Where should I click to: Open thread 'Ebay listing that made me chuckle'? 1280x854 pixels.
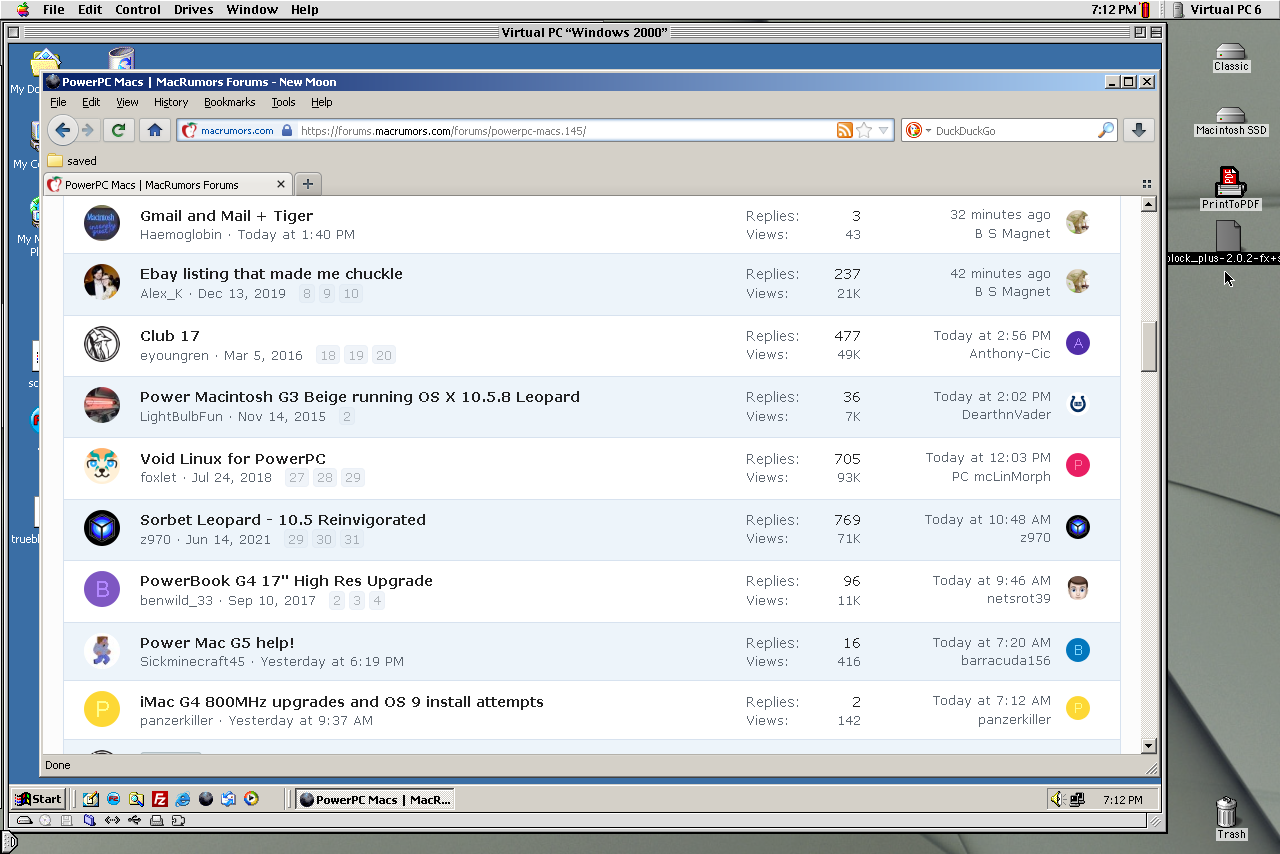tap(271, 274)
